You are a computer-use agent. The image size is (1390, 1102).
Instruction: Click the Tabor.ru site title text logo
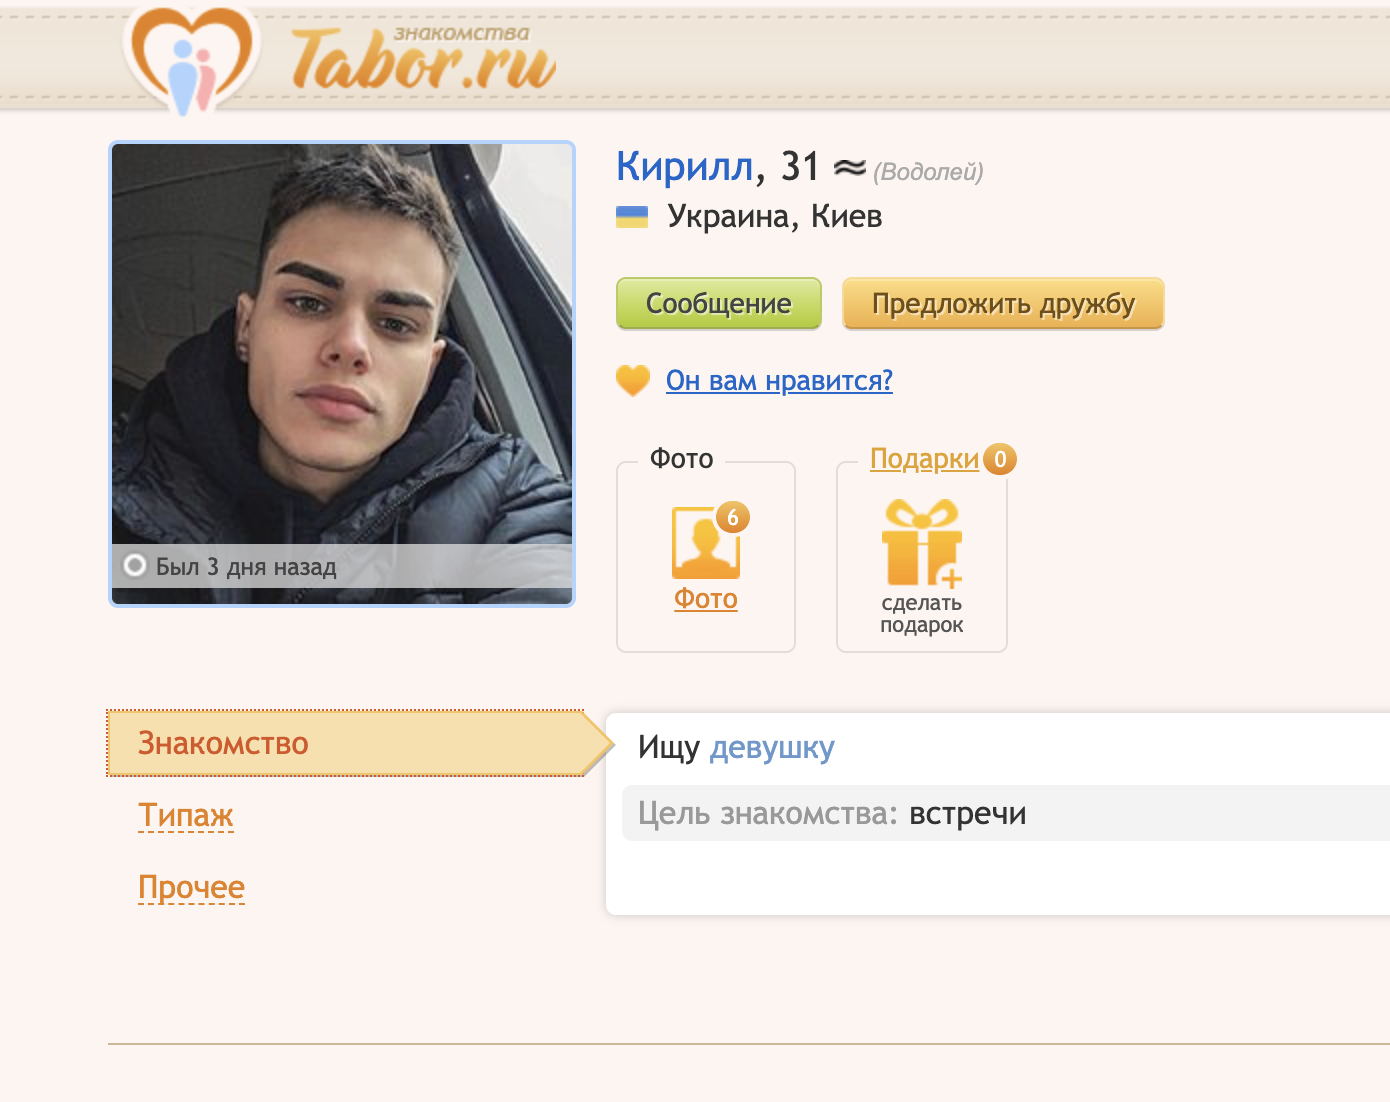pos(424,59)
